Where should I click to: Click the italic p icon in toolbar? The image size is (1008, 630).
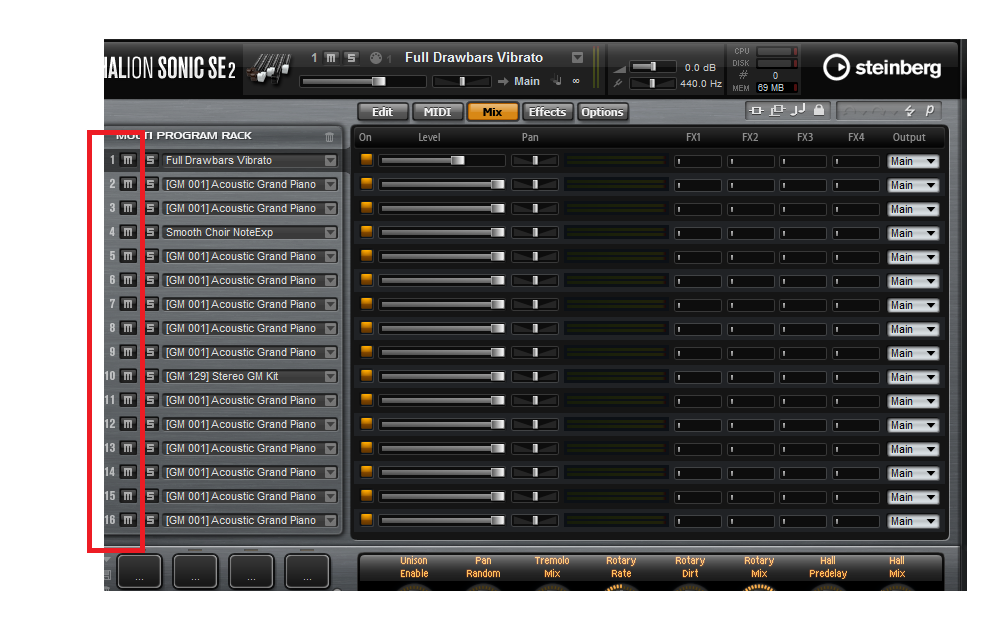[x=930, y=111]
